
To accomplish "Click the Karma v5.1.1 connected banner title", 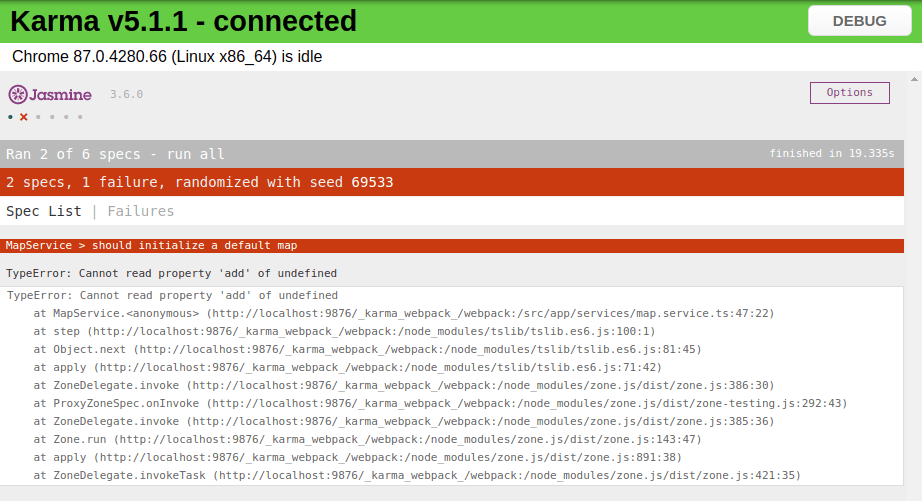I will click(183, 21).
